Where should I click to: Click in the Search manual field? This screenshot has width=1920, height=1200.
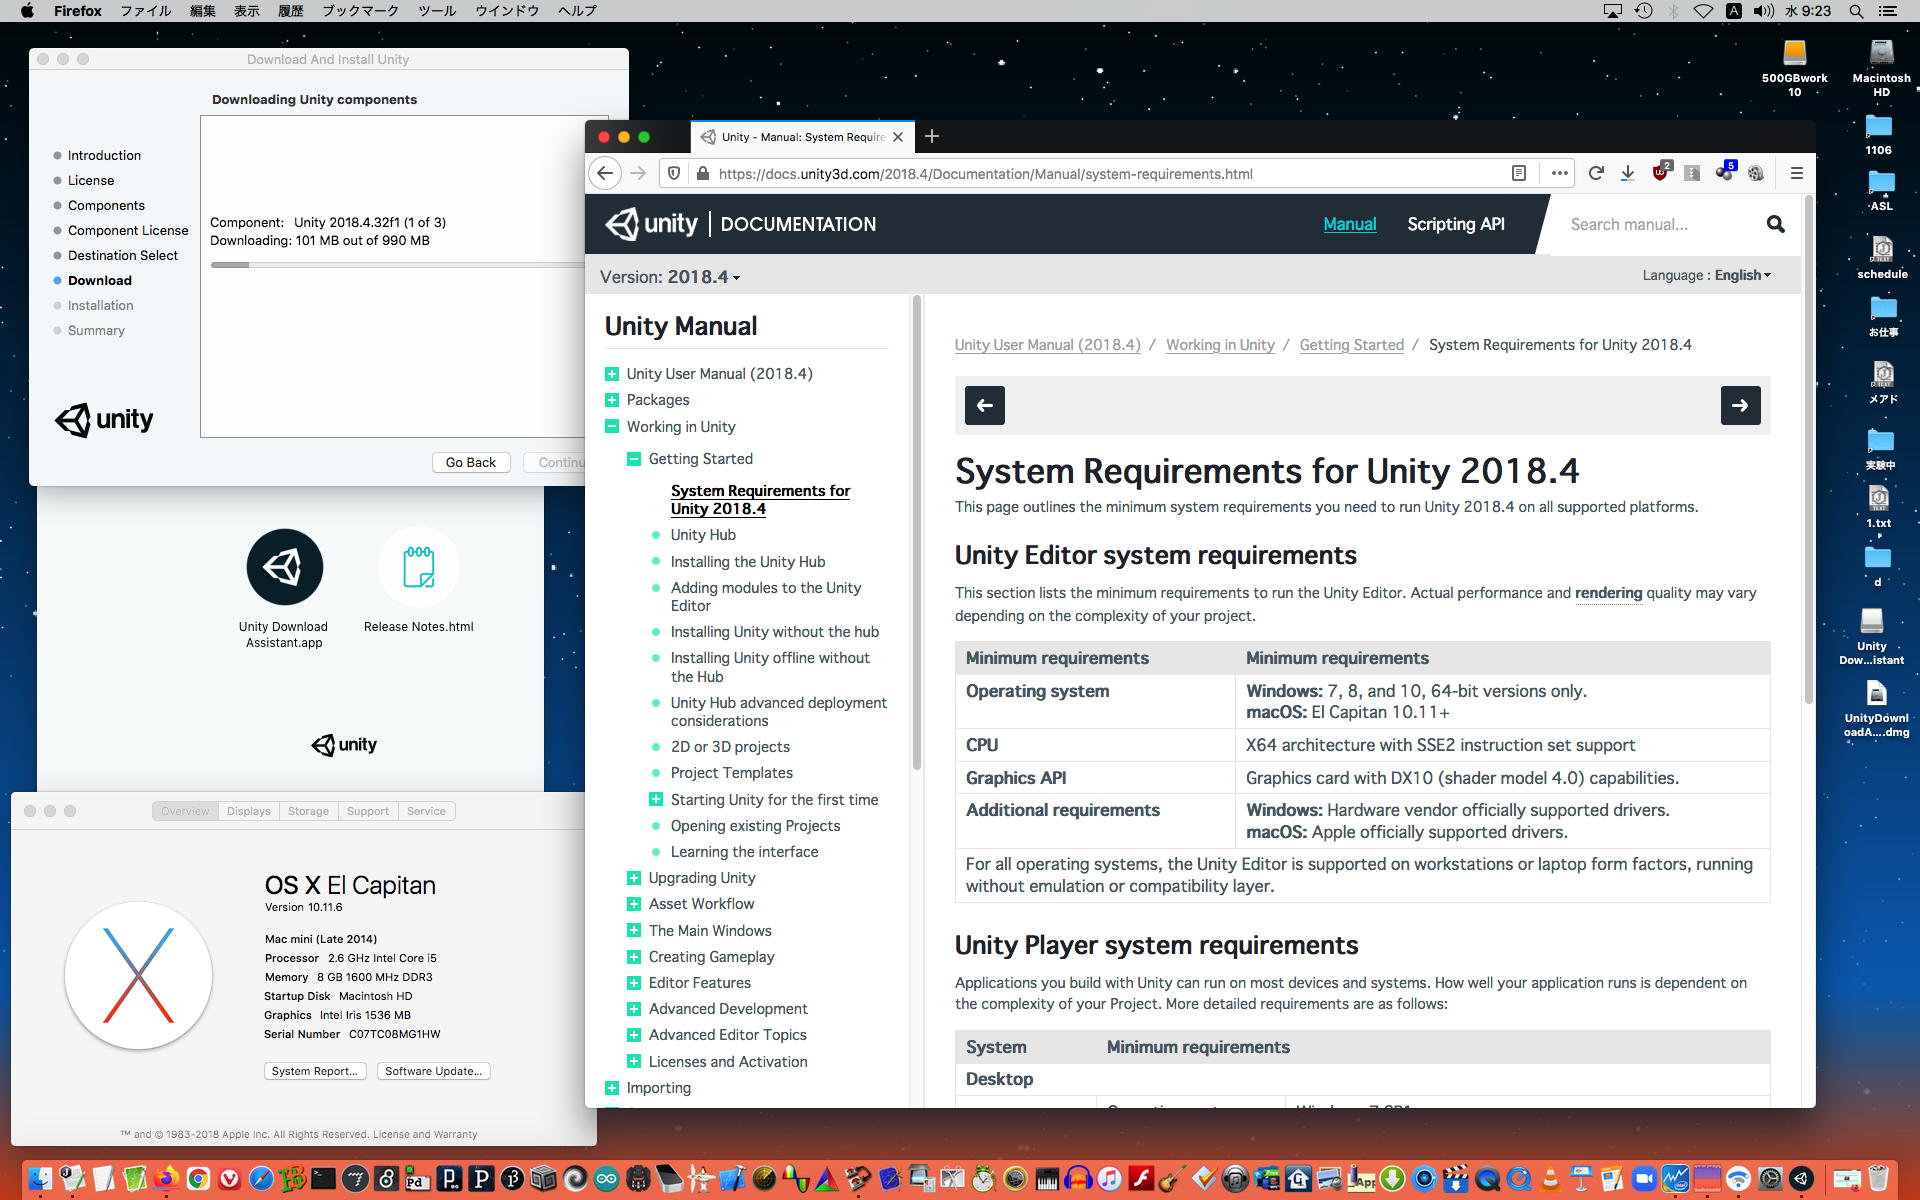(x=1655, y=224)
